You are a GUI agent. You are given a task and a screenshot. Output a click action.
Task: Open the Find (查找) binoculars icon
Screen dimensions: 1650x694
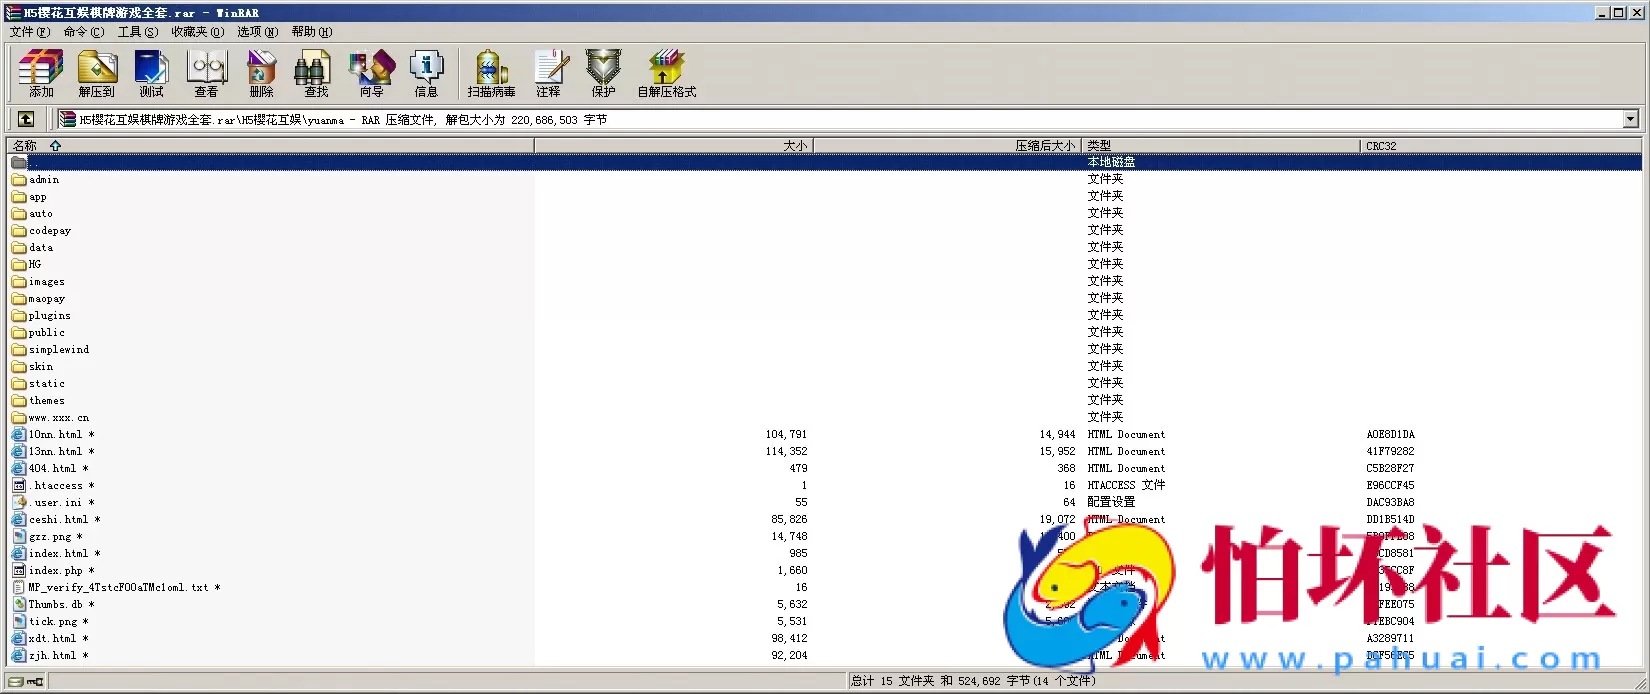(x=316, y=73)
